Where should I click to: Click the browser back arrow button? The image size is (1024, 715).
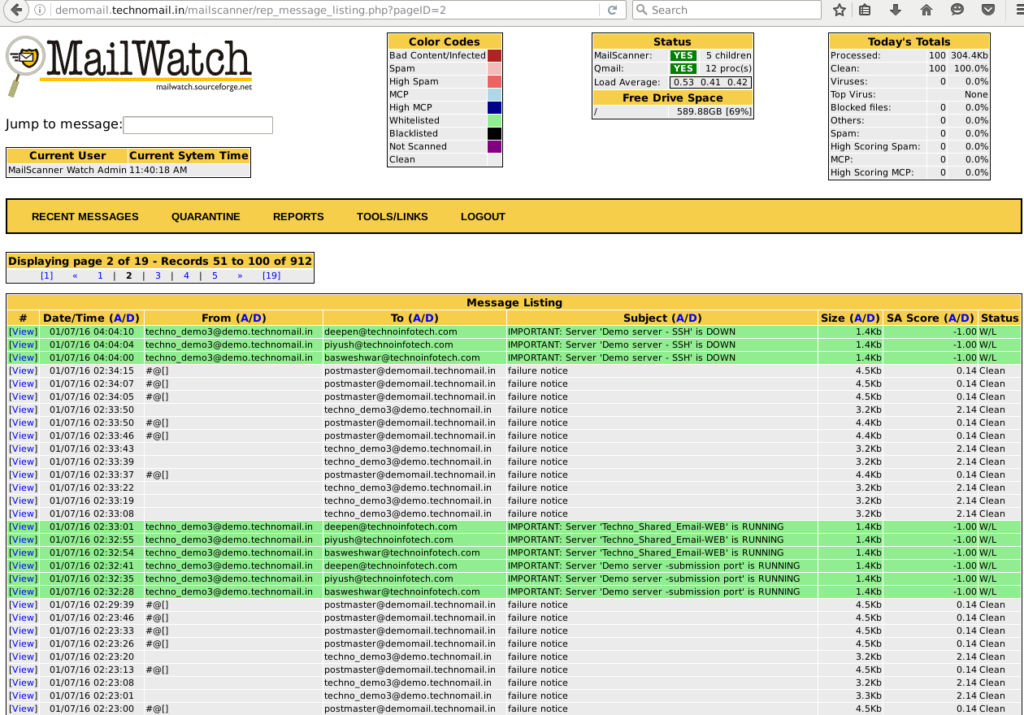(x=16, y=10)
